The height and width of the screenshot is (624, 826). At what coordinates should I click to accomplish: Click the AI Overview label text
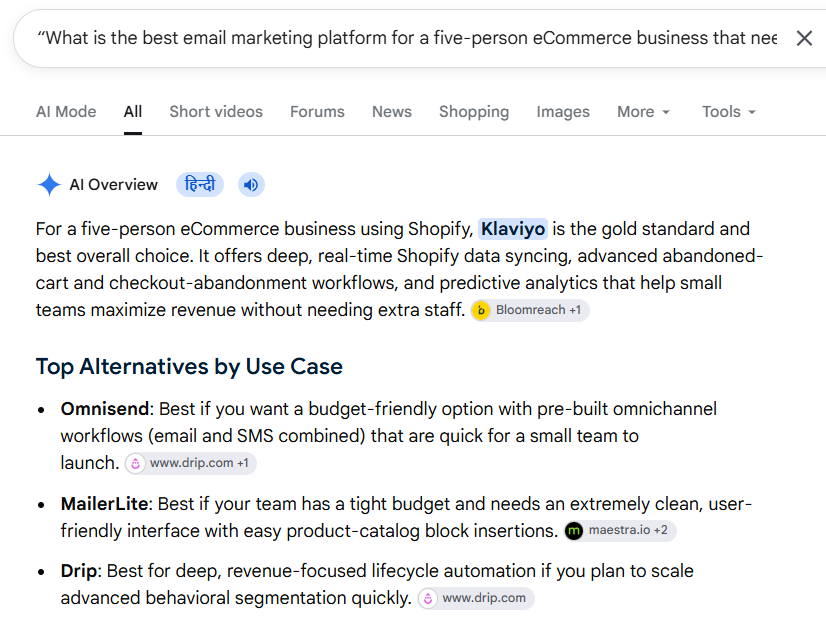click(x=113, y=185)
